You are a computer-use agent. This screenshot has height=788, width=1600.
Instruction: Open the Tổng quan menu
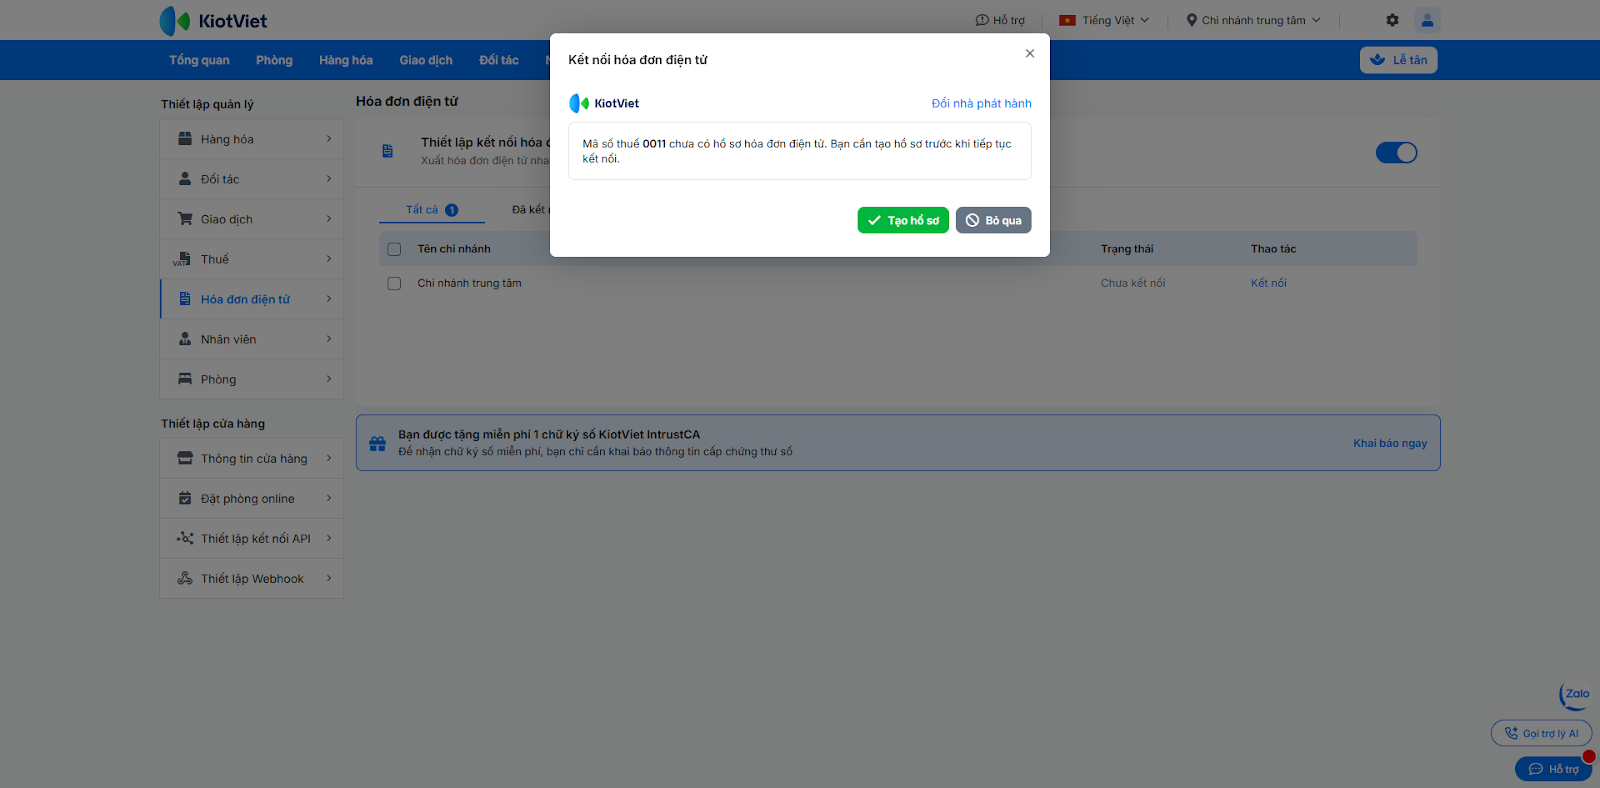(x=199, y=60)
